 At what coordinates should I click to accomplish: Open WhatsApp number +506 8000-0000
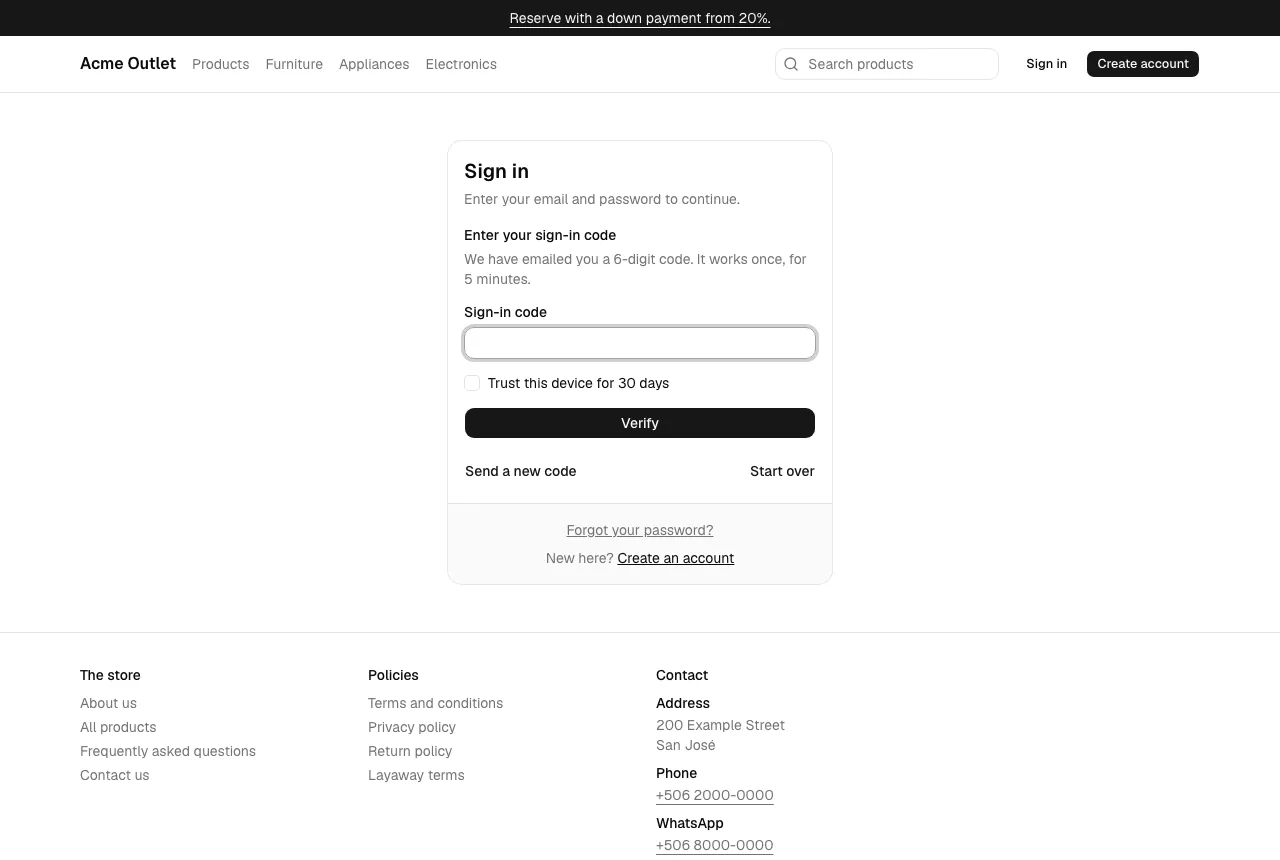click(715, 845)
